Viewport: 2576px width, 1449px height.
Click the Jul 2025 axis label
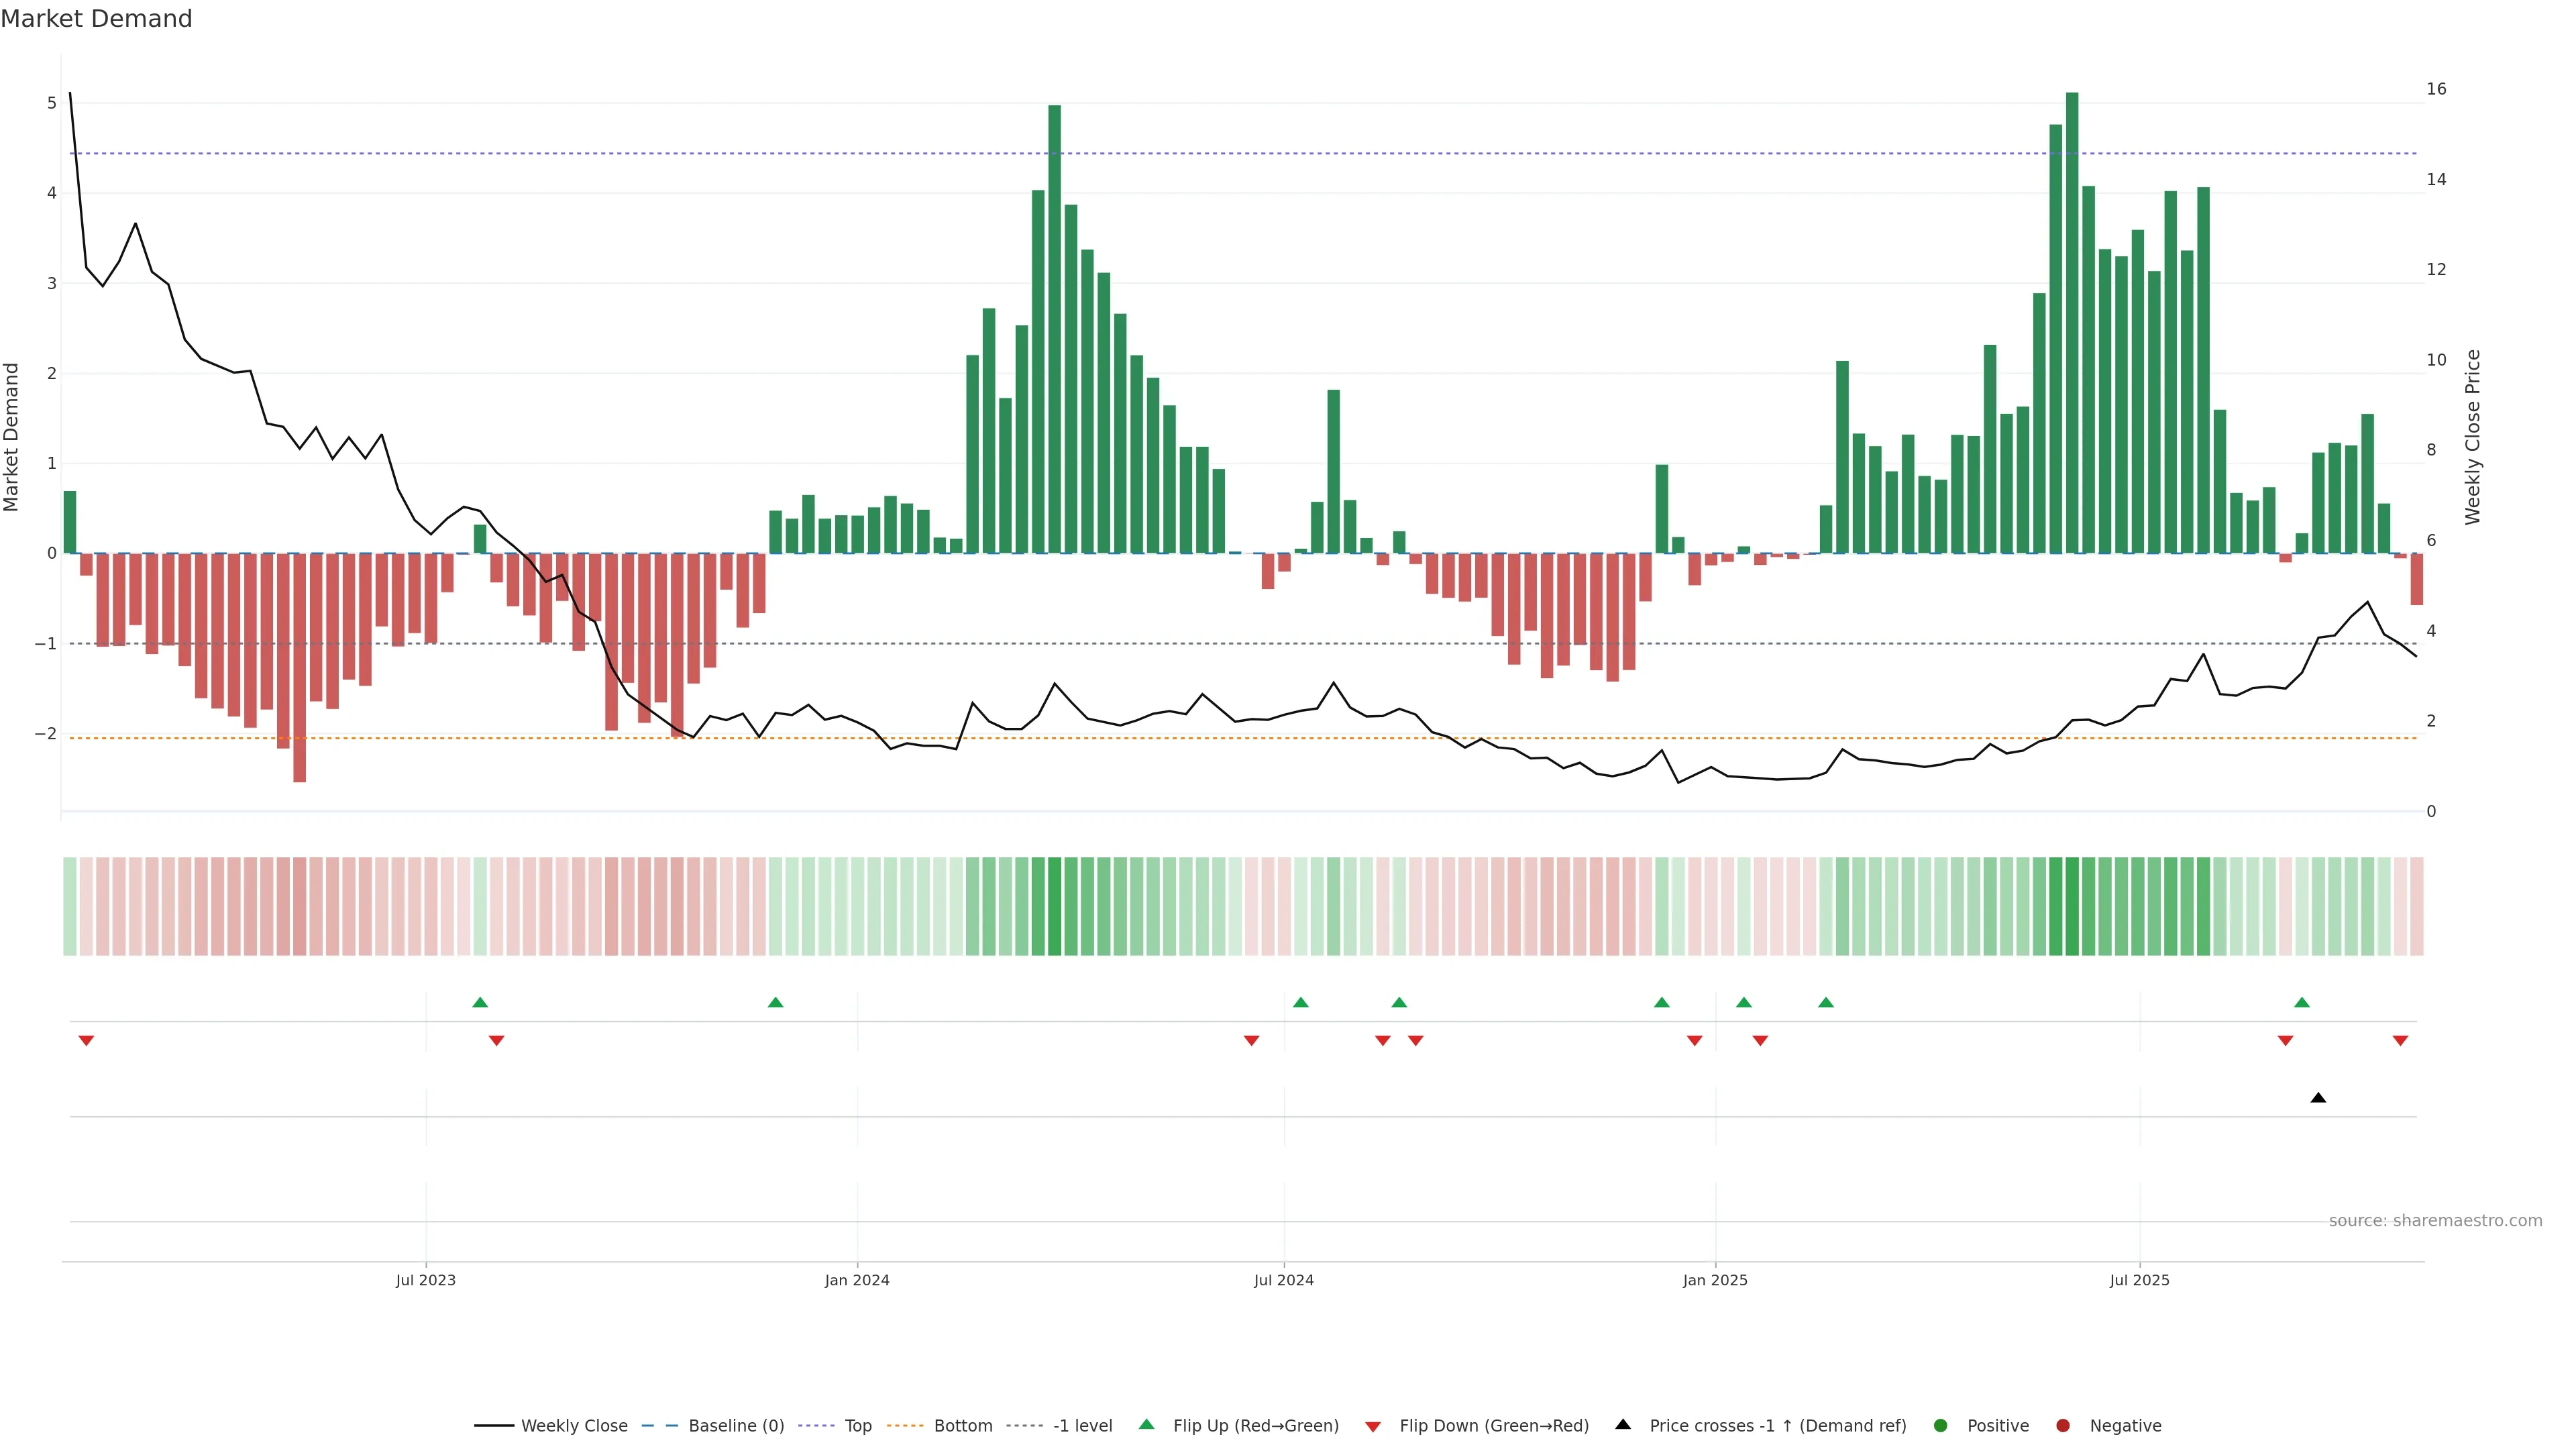point(2139,1280)
